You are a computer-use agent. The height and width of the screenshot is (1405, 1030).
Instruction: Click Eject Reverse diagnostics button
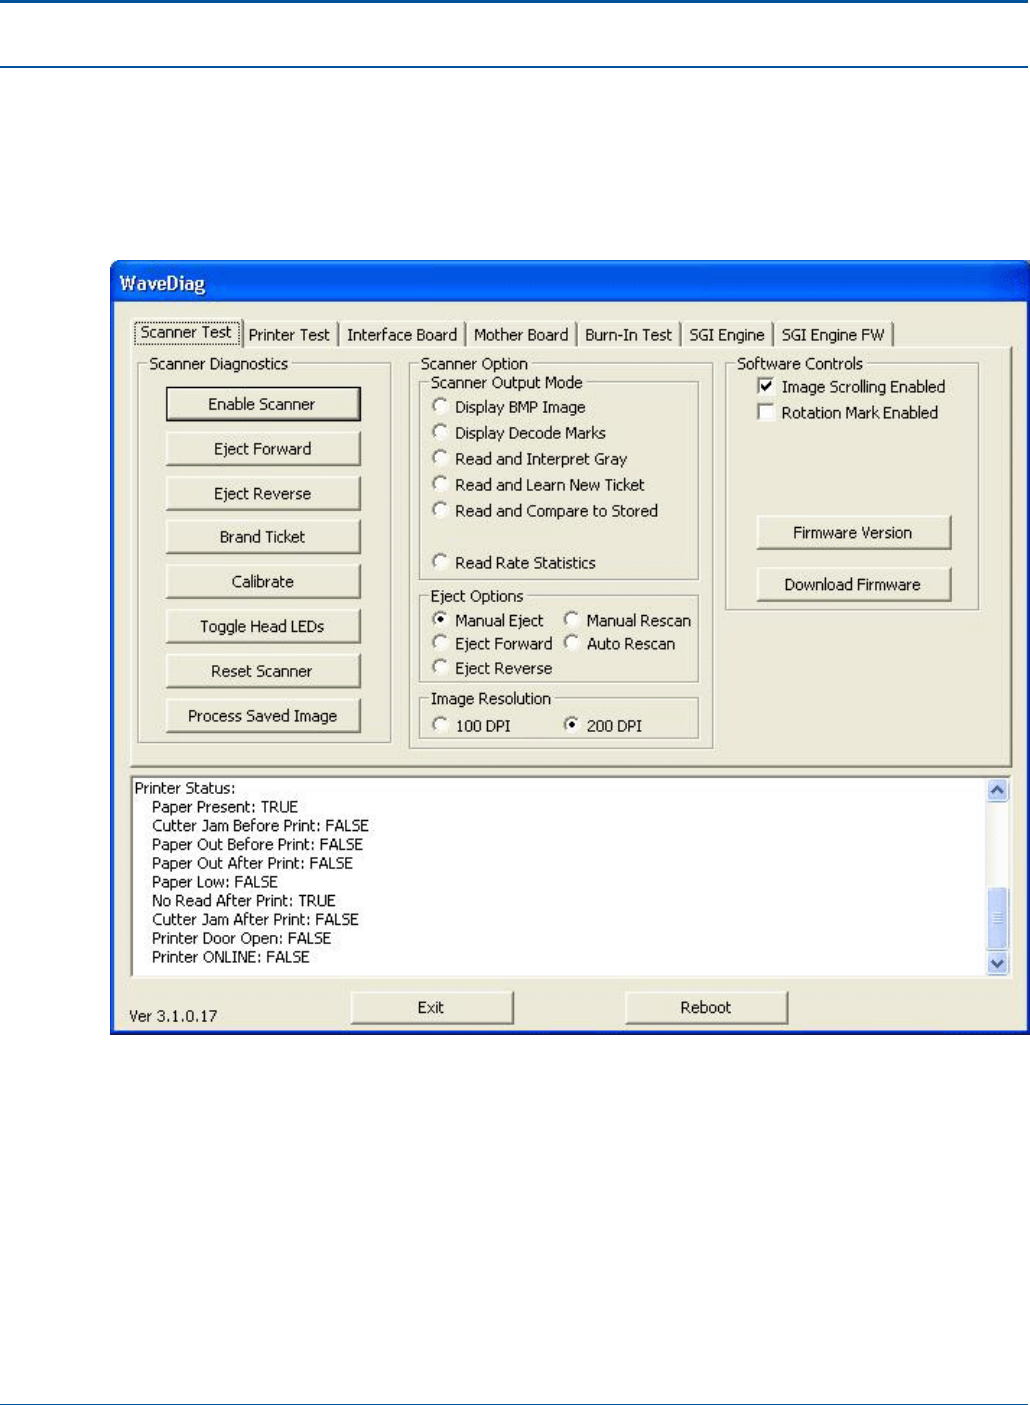tap(262, 494)
